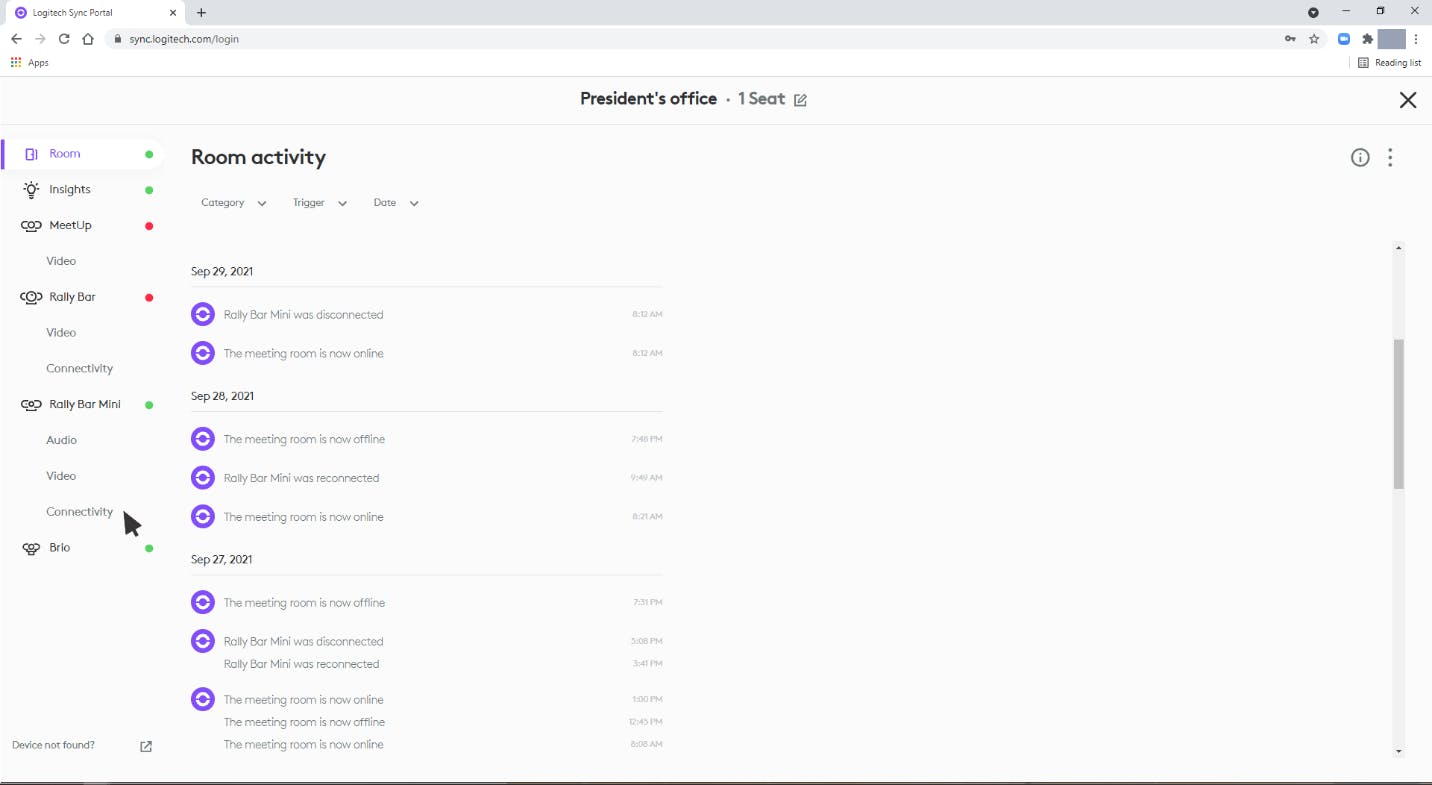The image size is (1432, 785).
Task: Open Audio under Rally Bar Mini
Action: pos(61,440)
